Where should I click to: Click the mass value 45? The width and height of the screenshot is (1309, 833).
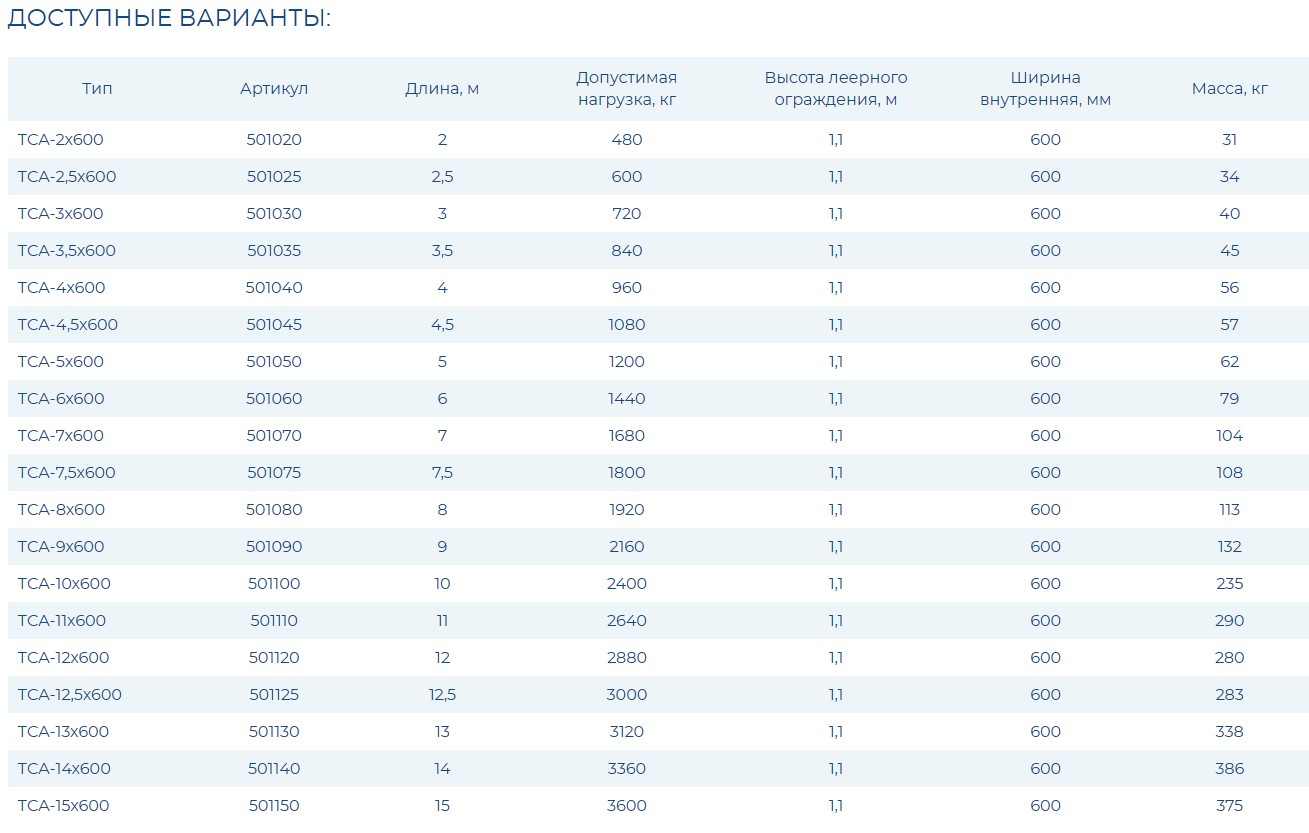(x=1230, y=251)
